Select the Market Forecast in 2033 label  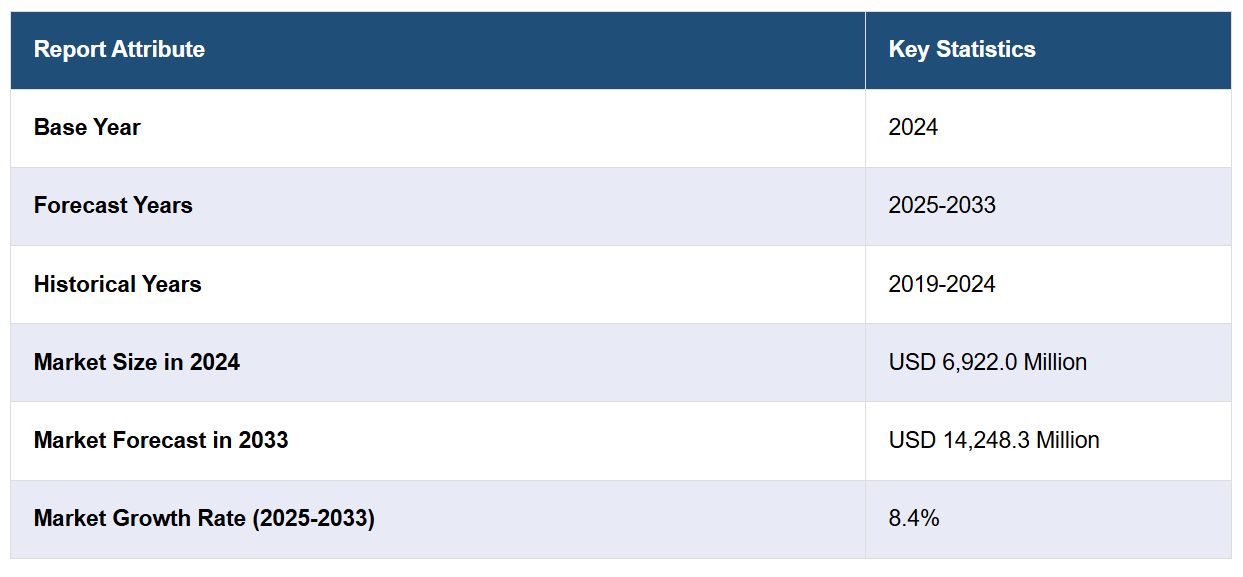(161, 440)
